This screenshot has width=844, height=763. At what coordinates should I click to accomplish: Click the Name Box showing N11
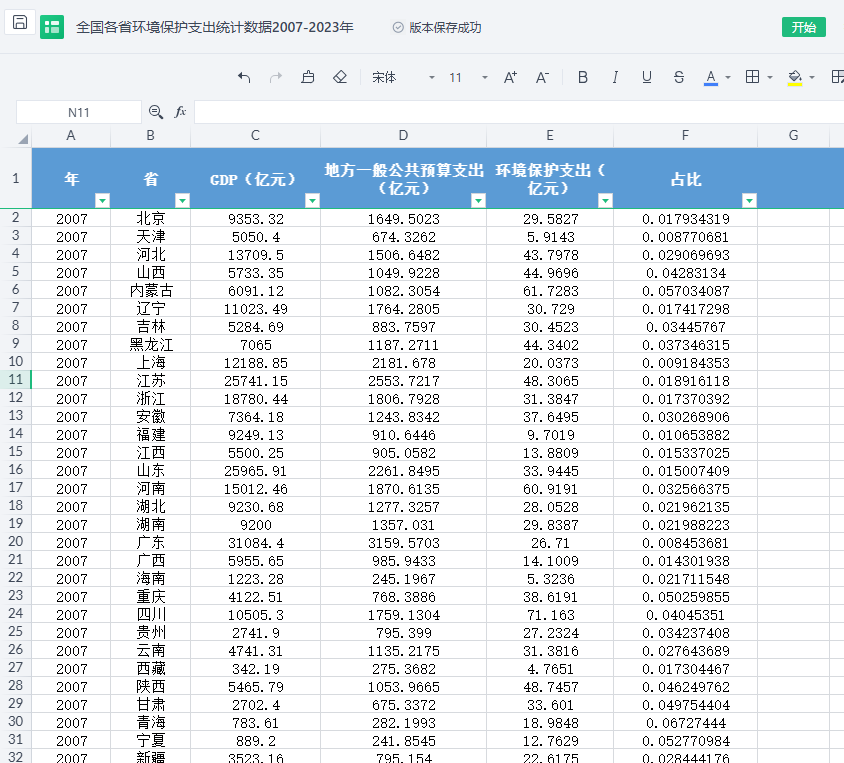tap(79, 112)
